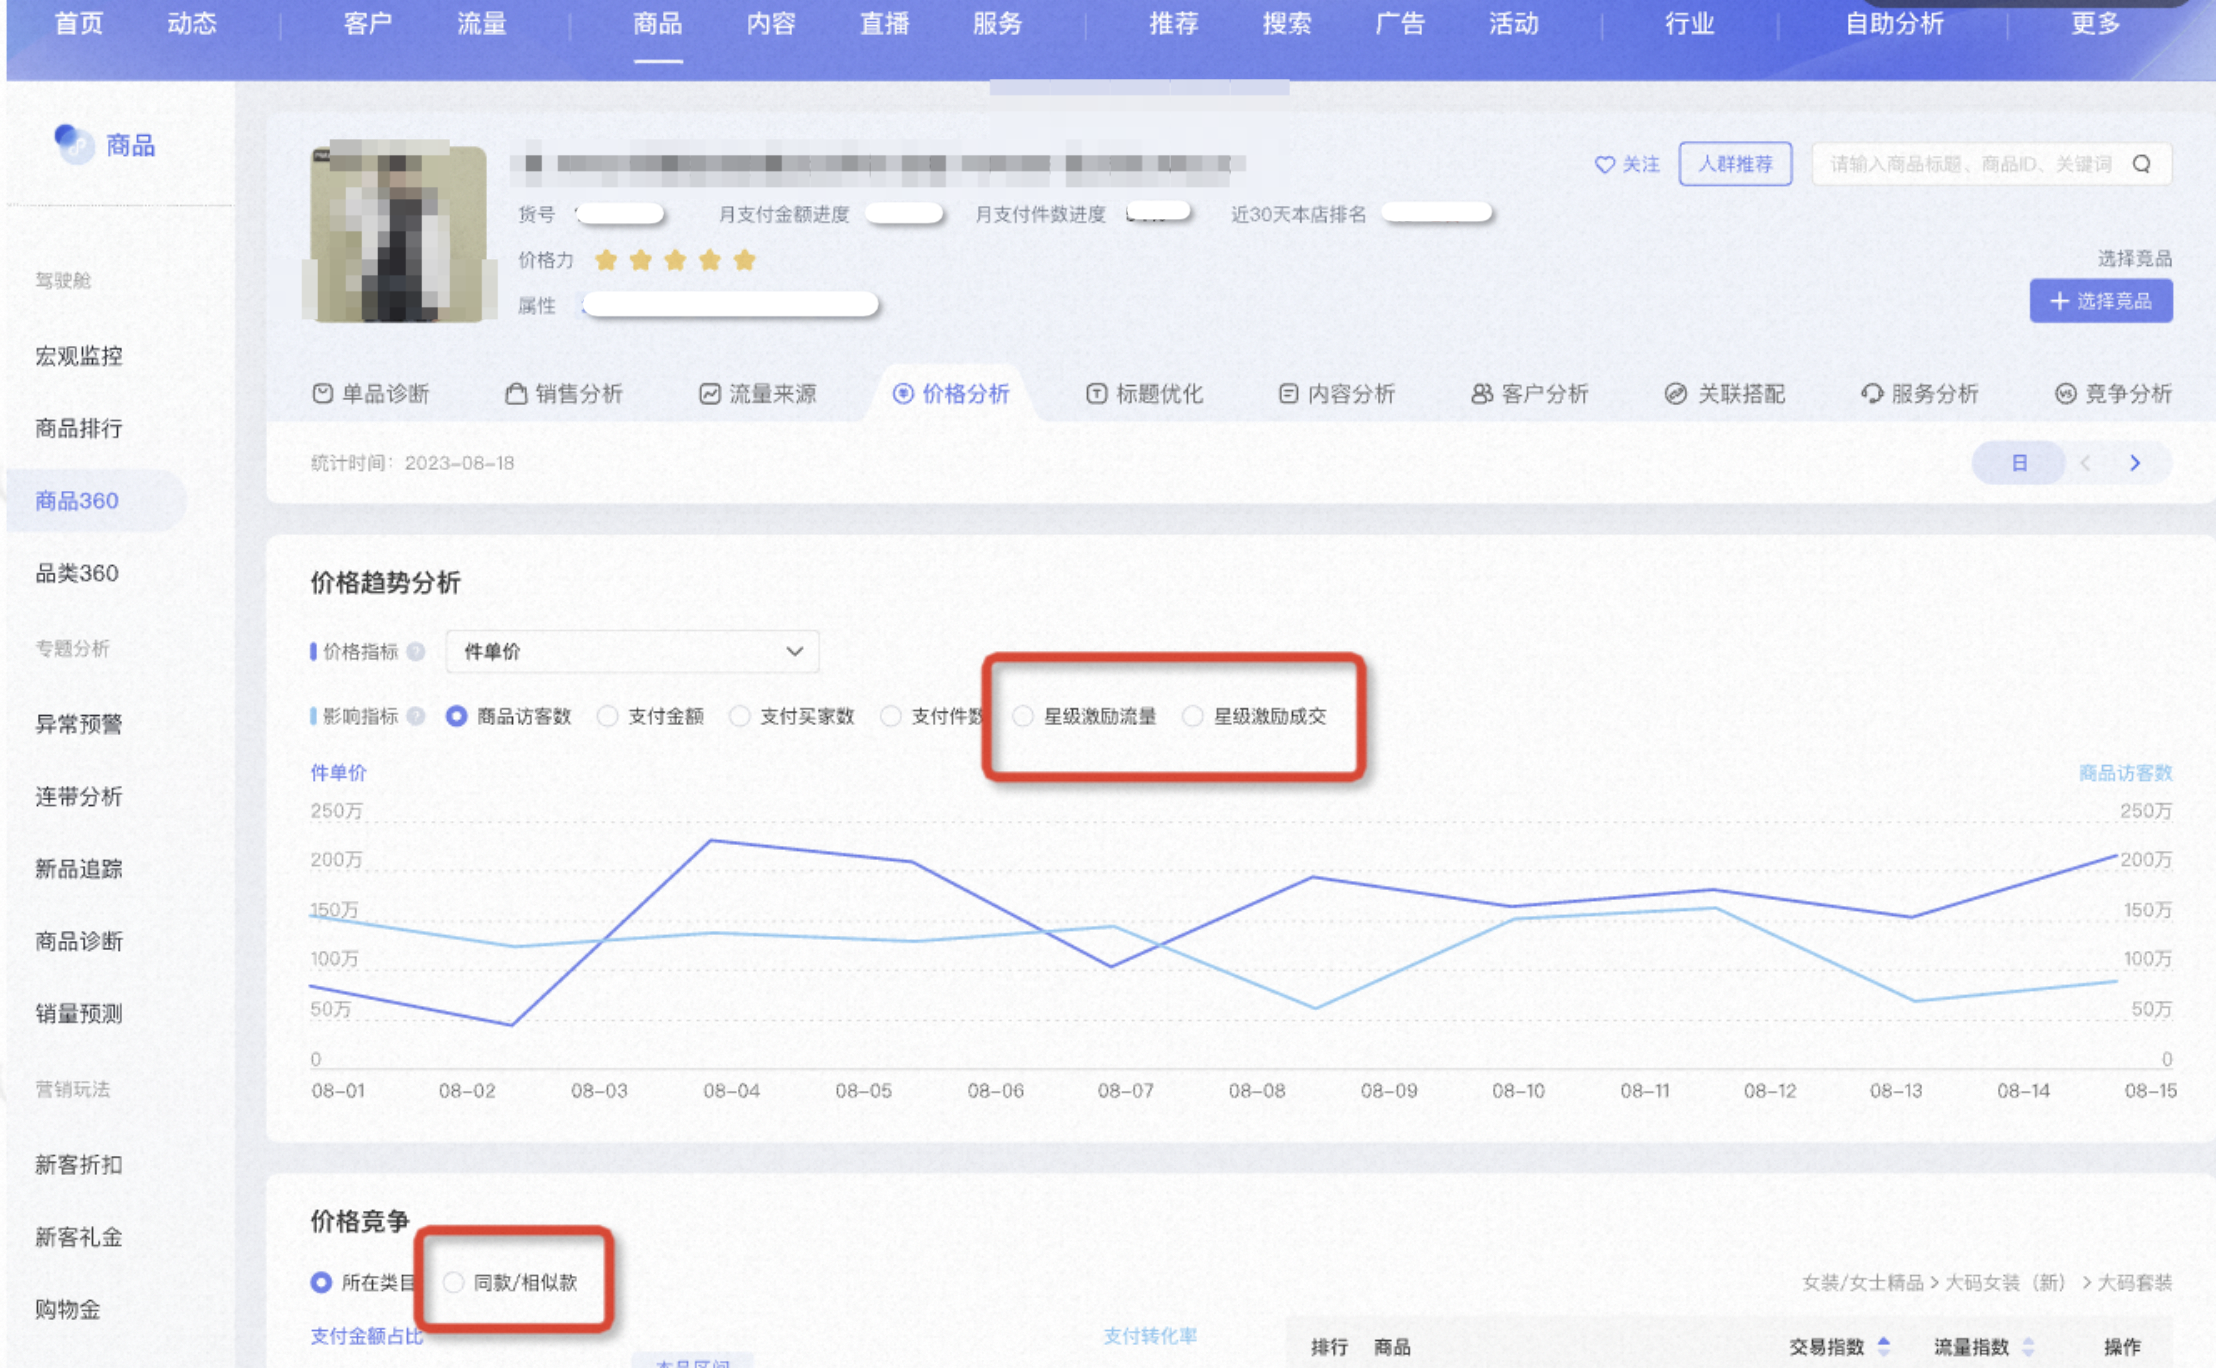This screenshot has width=2216, height=1368.
Task: Click the 单品诊断 tab icon
Action: [322, 393]
